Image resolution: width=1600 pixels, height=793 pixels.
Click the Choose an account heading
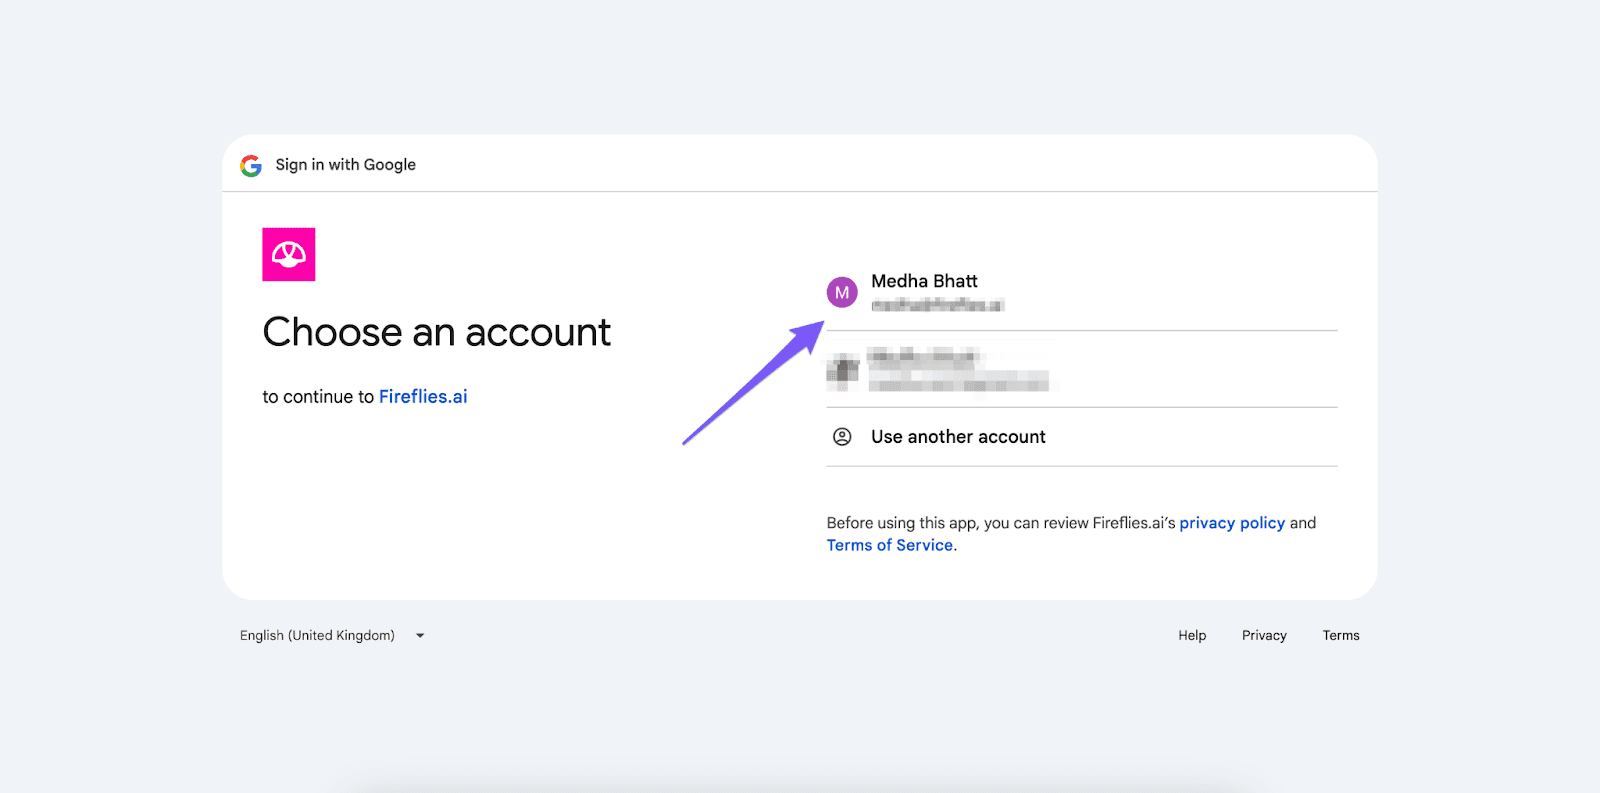[437, 332]
